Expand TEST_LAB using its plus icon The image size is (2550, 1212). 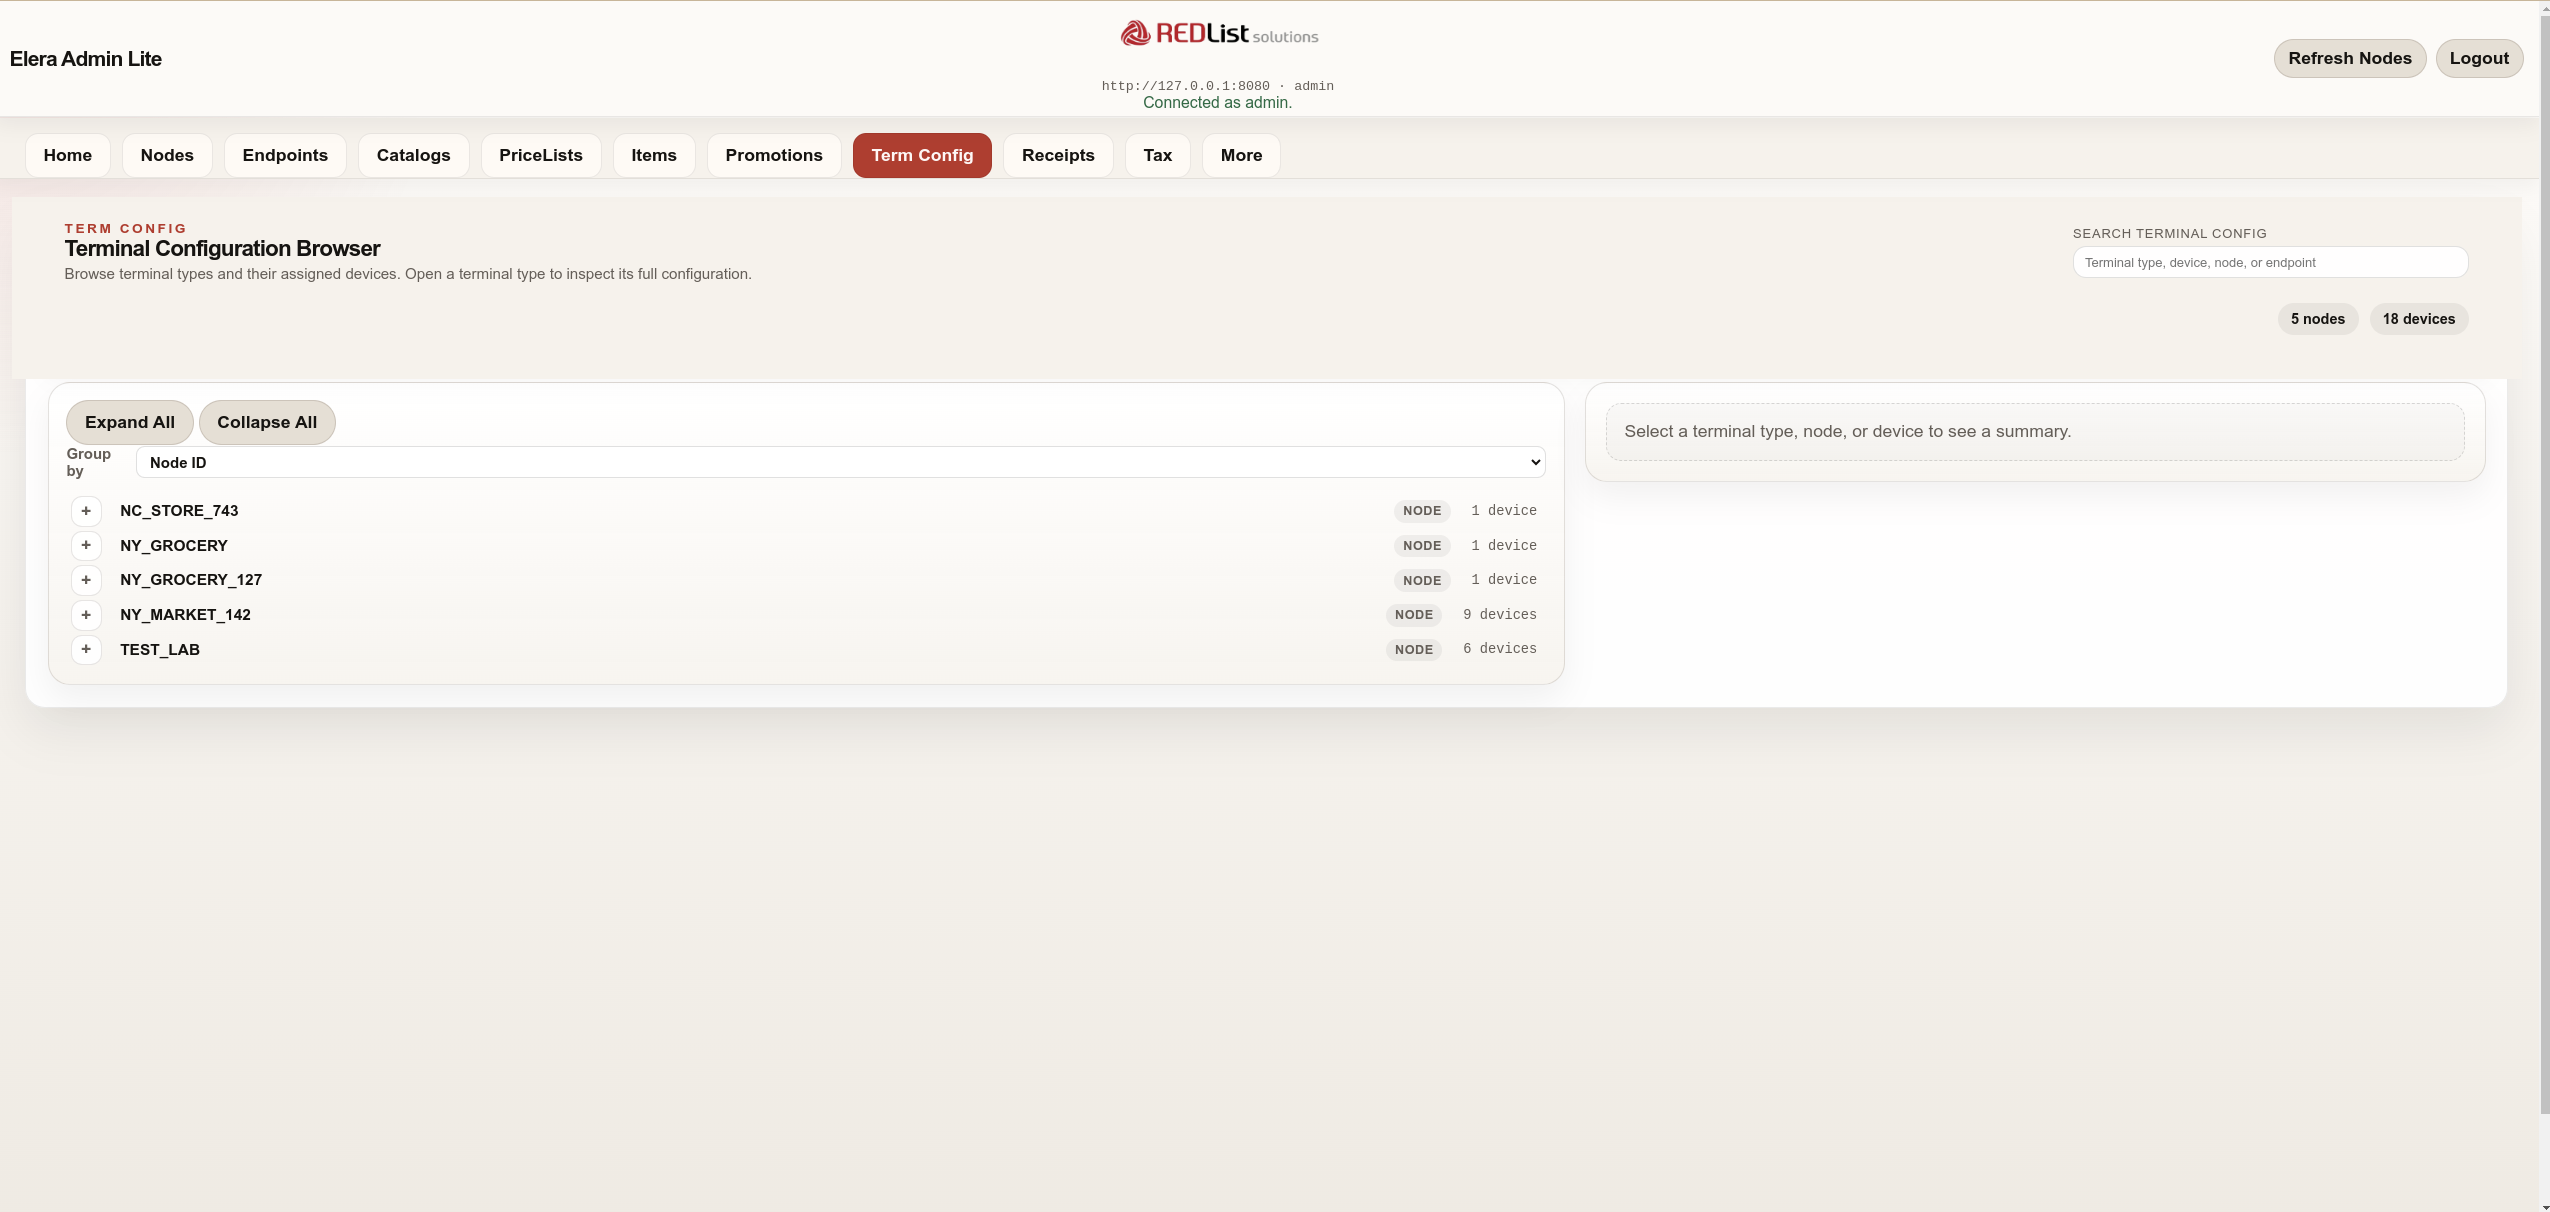click(x=86, y=649)
